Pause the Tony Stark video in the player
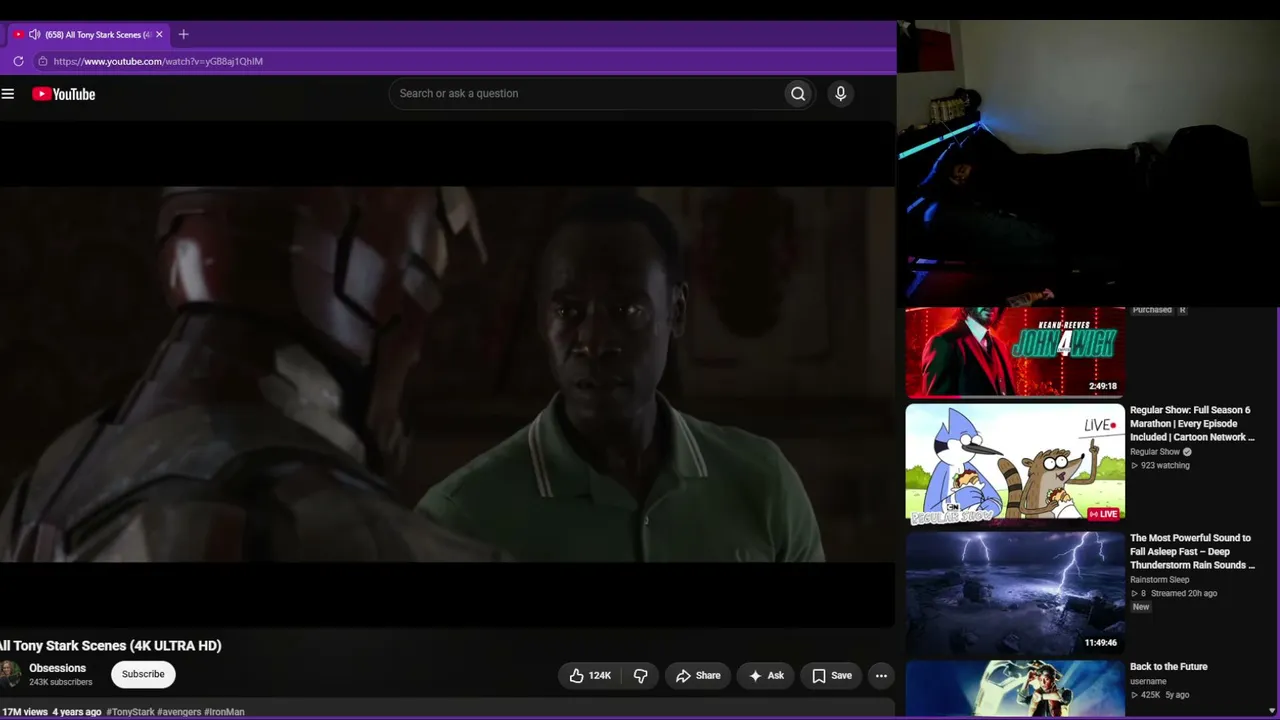The width and height of the screenshot is (1280, 720). click(447, 374)
